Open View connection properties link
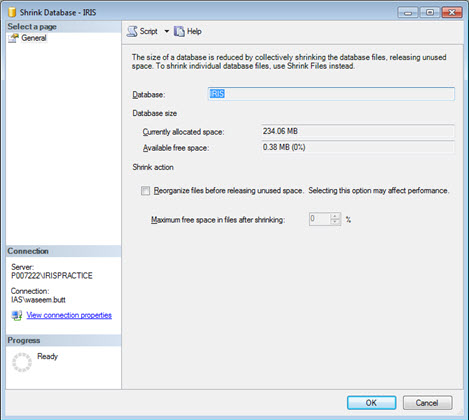 (x=69, y=315)
